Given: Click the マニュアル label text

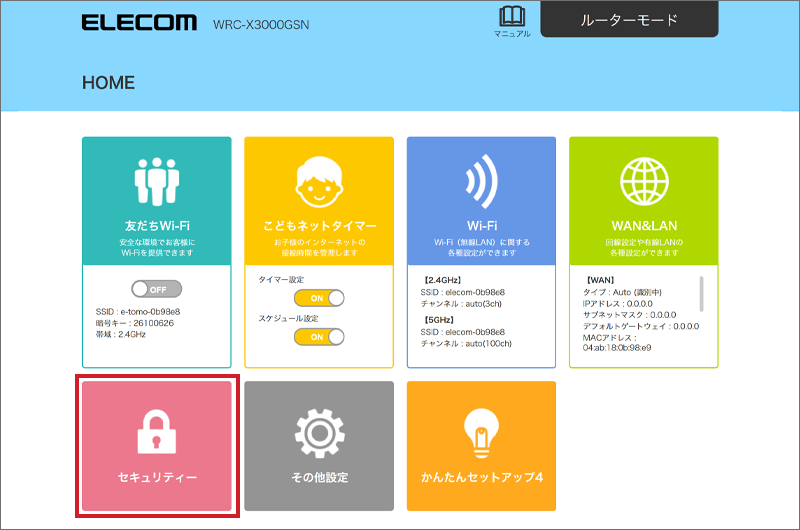Looking at the screenshot, I should pyautogui.click(x=512, y=34).
